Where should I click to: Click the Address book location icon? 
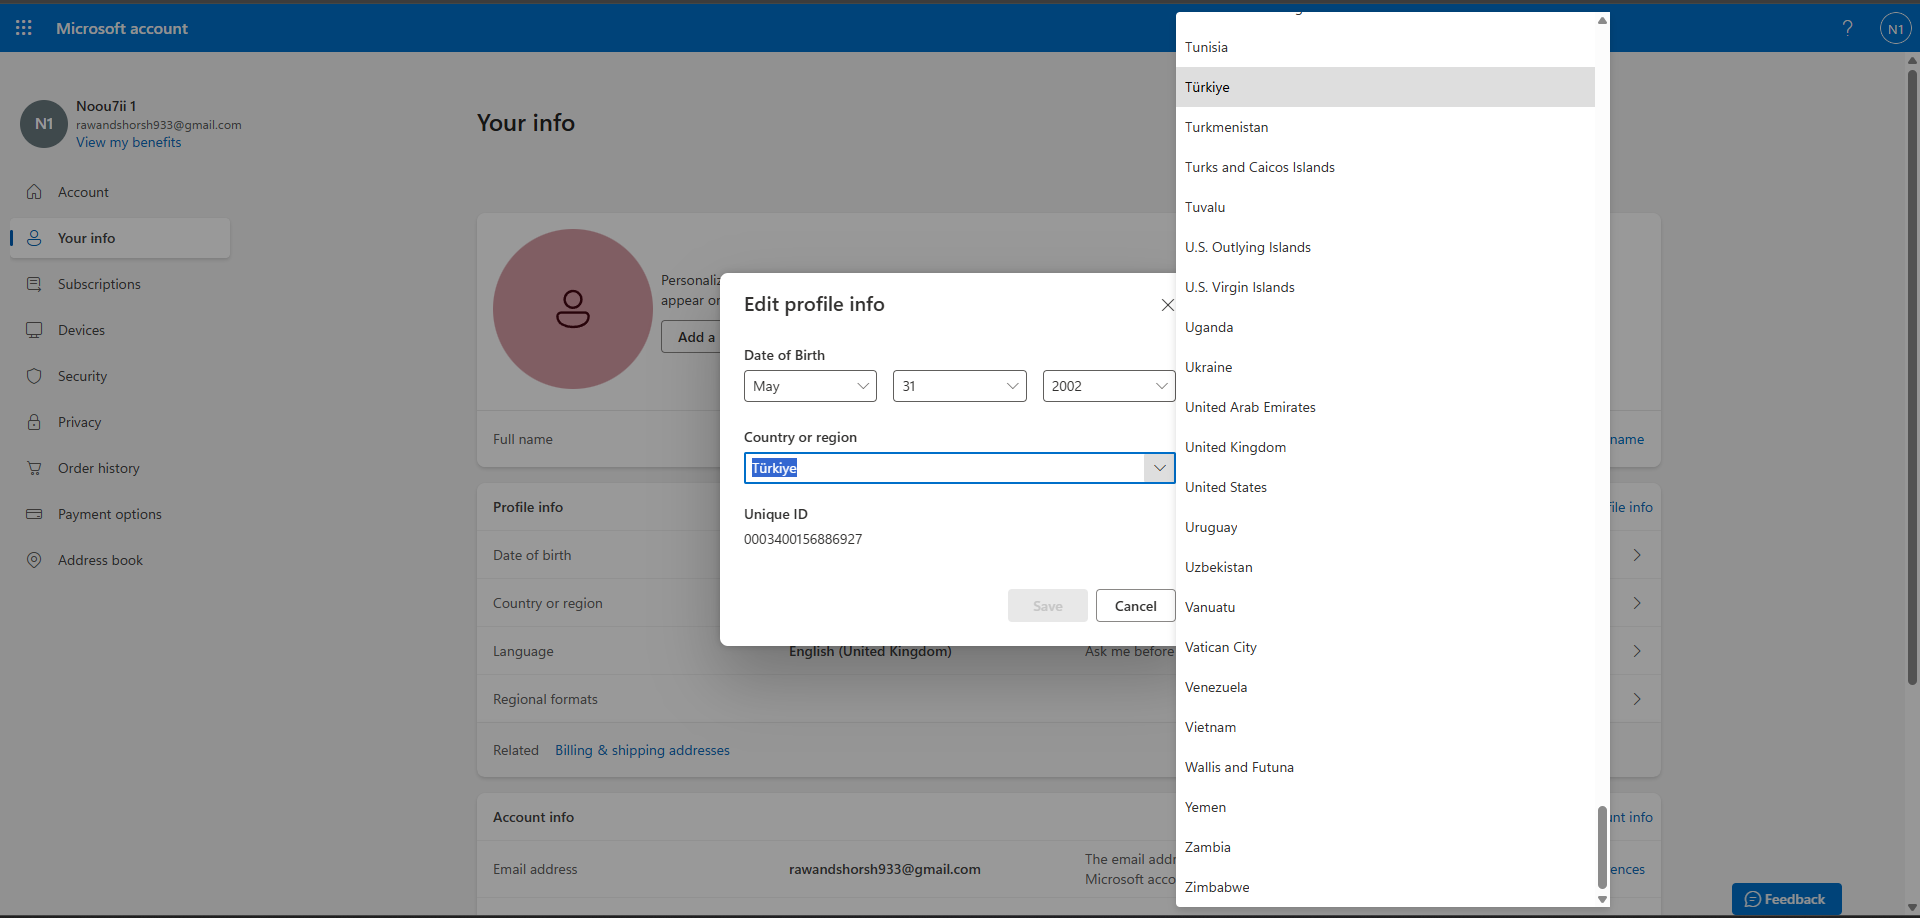[34, 560]
